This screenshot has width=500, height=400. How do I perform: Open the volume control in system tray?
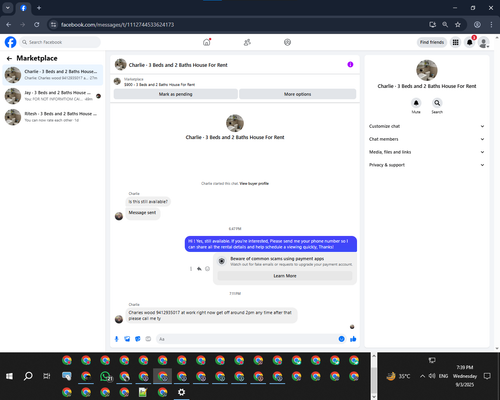click(432, 376)
